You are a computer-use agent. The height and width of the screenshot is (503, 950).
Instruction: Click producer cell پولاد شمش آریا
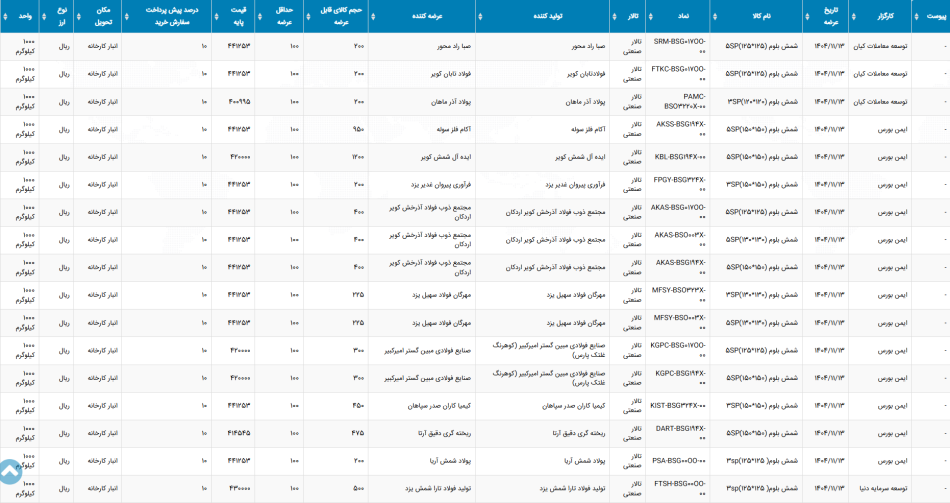click(583, 461)
